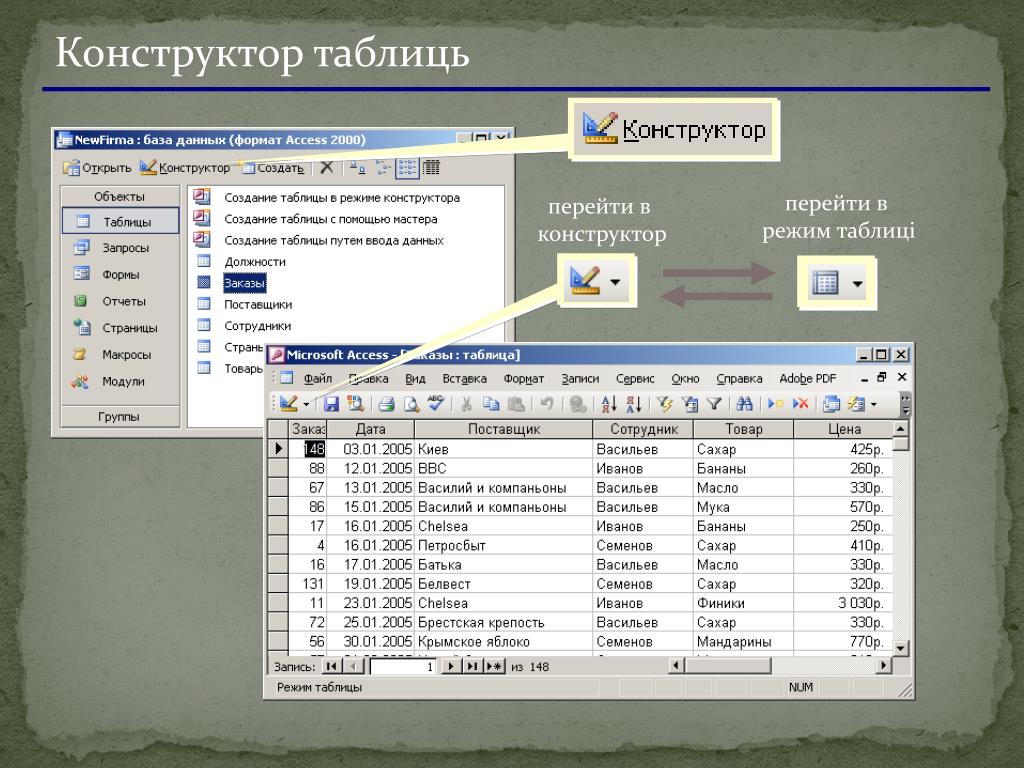Click the Группы bar in objects panel
The width and height of the screenshot is (1024, 768).
120,417
